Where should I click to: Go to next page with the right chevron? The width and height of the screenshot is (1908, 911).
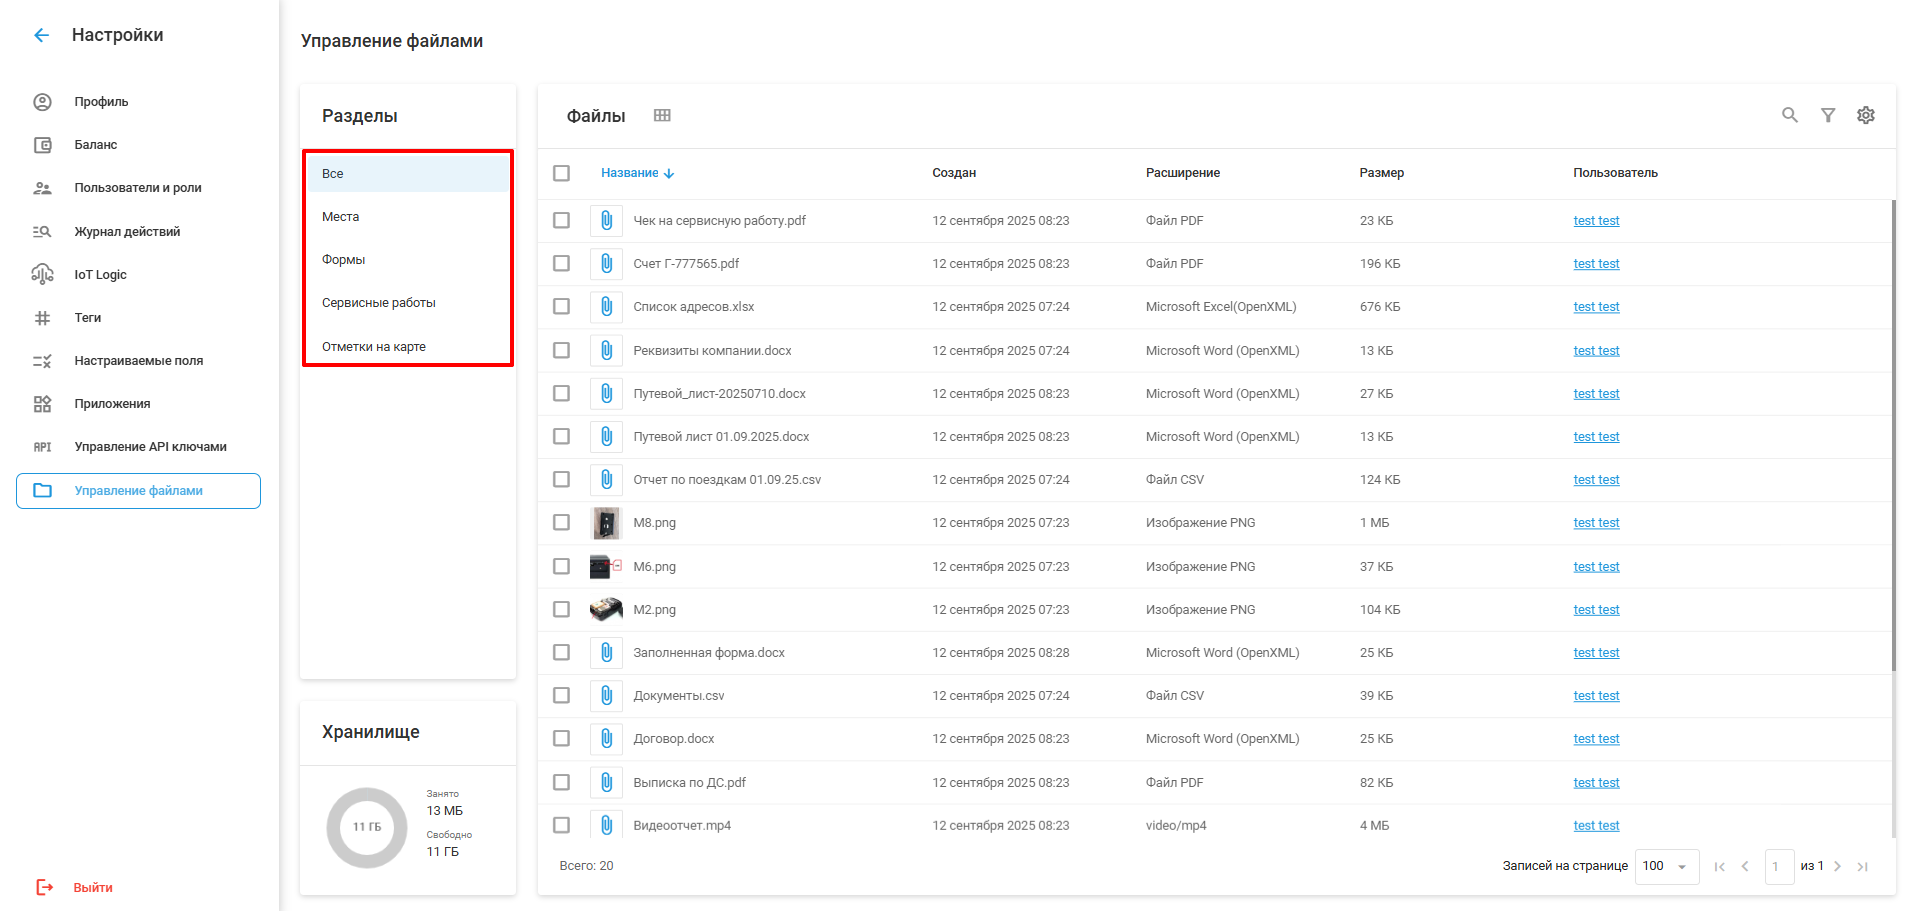click(1837, 866)
